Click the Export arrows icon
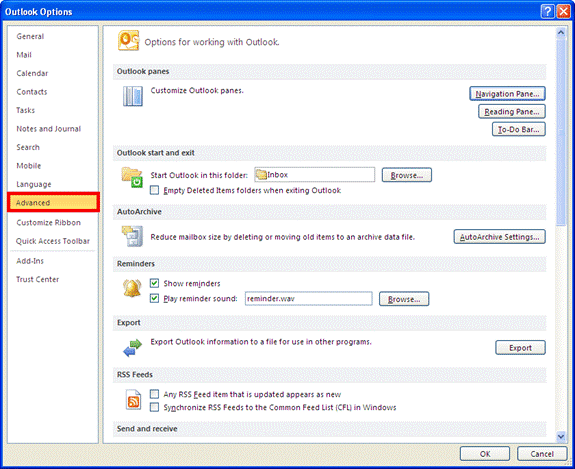The height and width of the screenshot is (469, 575). 132,347
